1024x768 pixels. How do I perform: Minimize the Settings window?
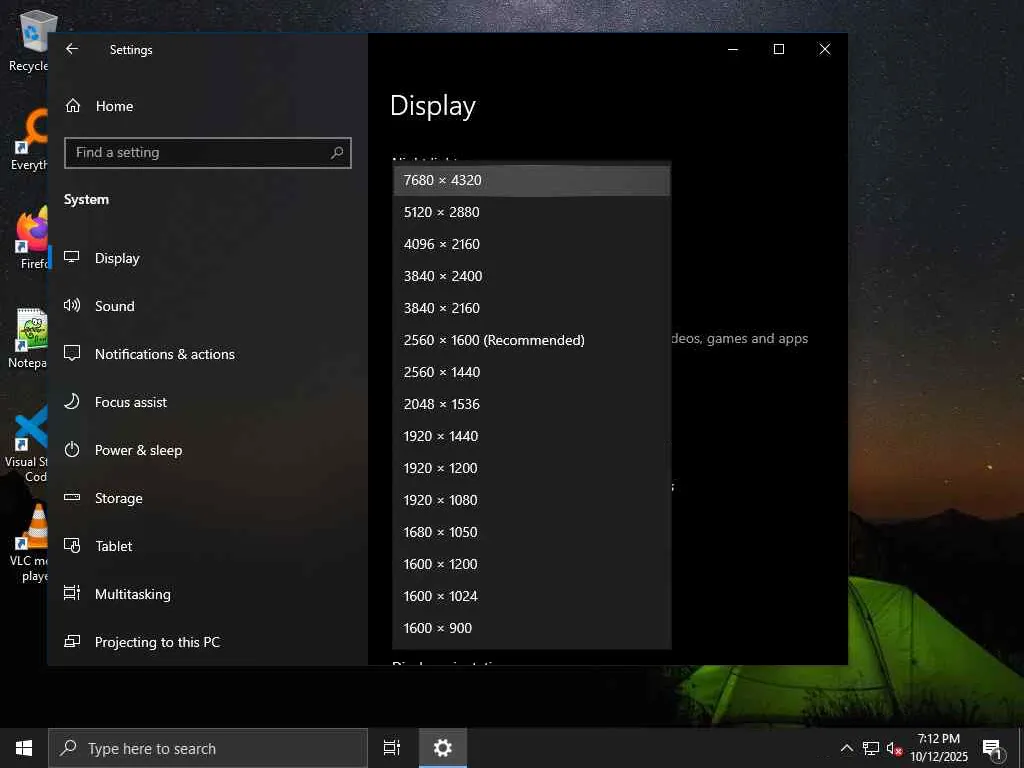733,49
